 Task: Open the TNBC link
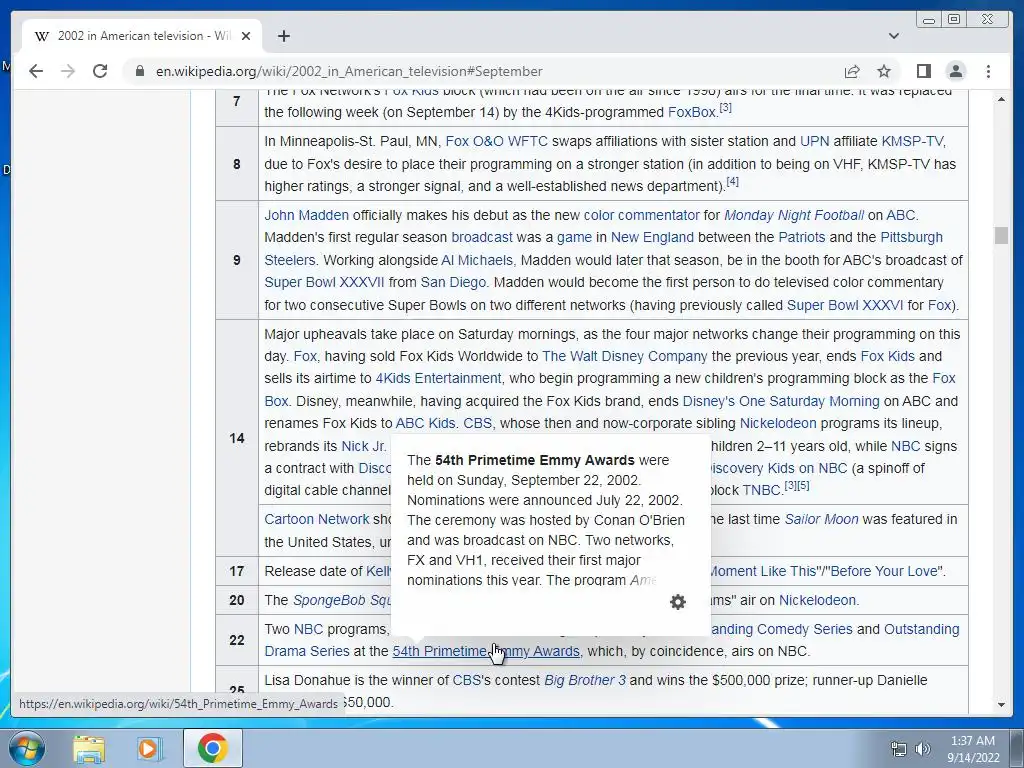click(x=761, y=490)
